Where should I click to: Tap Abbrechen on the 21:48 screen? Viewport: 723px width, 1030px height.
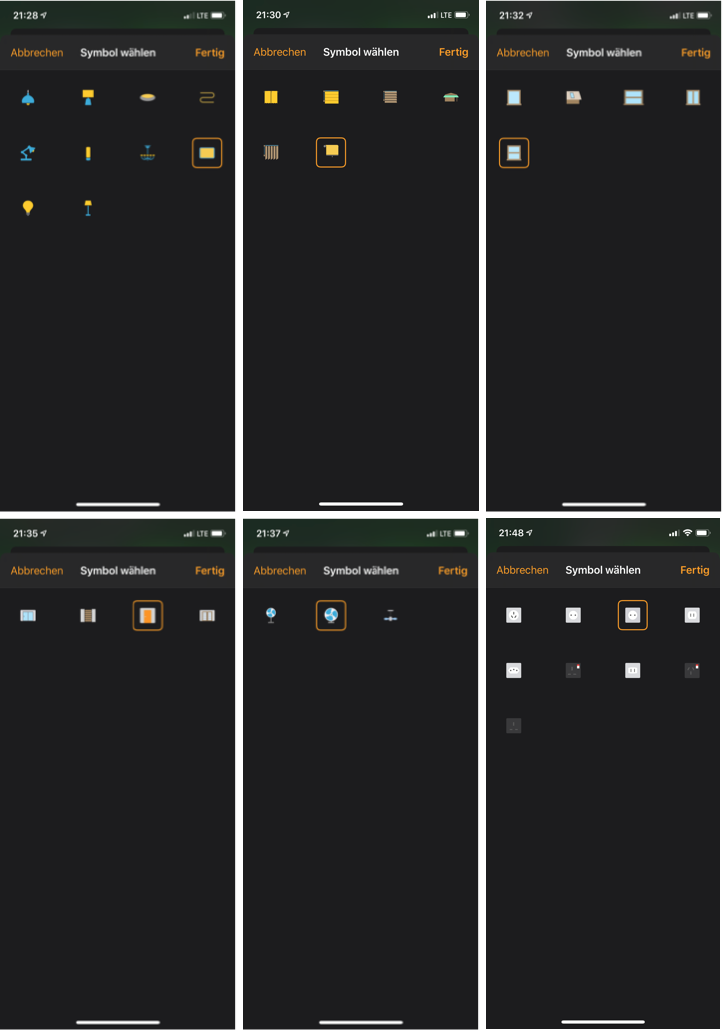pos(522,570)
